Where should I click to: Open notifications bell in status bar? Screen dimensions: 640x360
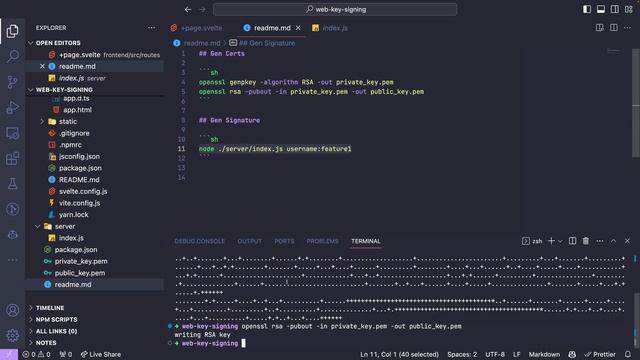point(628,354)
